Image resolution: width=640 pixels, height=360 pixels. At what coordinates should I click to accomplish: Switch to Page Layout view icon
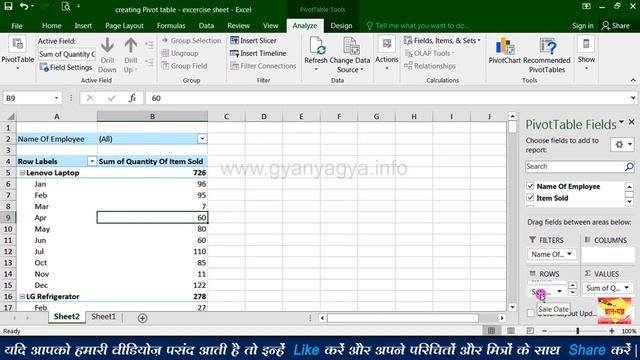[x=511, y=331]
